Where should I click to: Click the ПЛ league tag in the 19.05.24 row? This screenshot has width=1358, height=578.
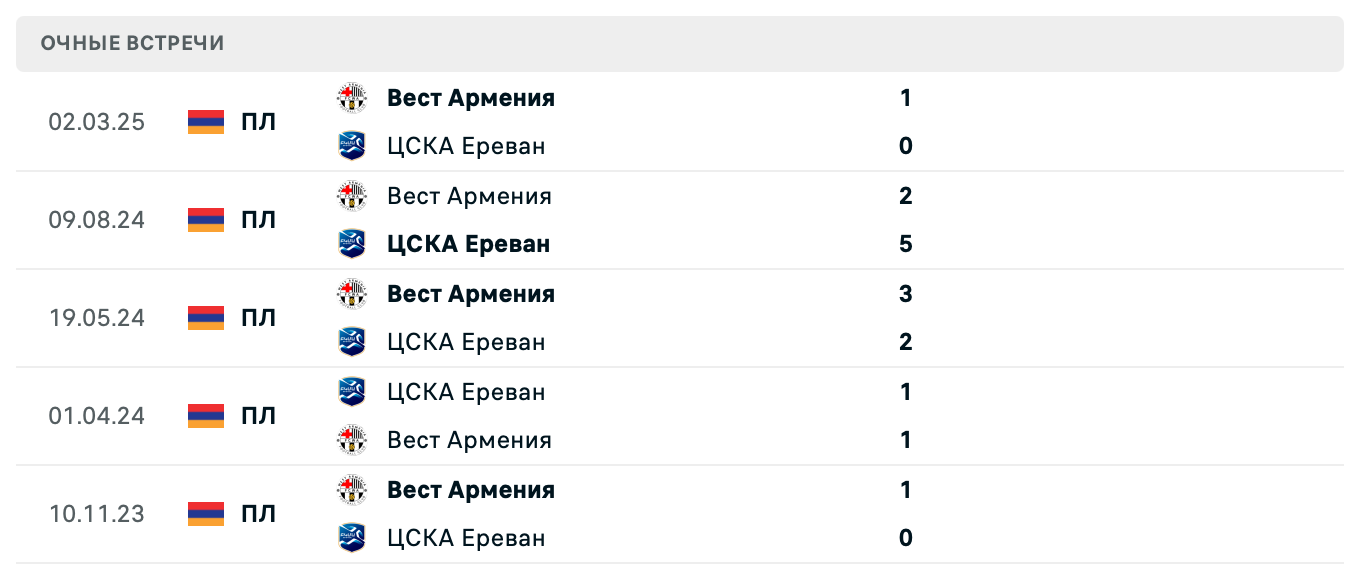pyautogui.click(x=258, y=317)
